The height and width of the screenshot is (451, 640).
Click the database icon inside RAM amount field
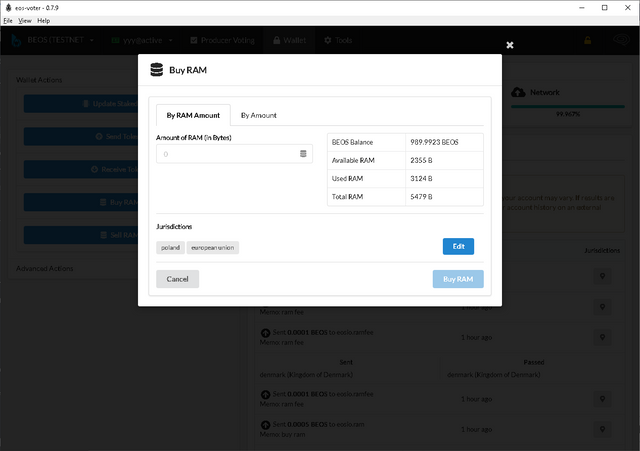pyautogui.click(x=303, y=153)
